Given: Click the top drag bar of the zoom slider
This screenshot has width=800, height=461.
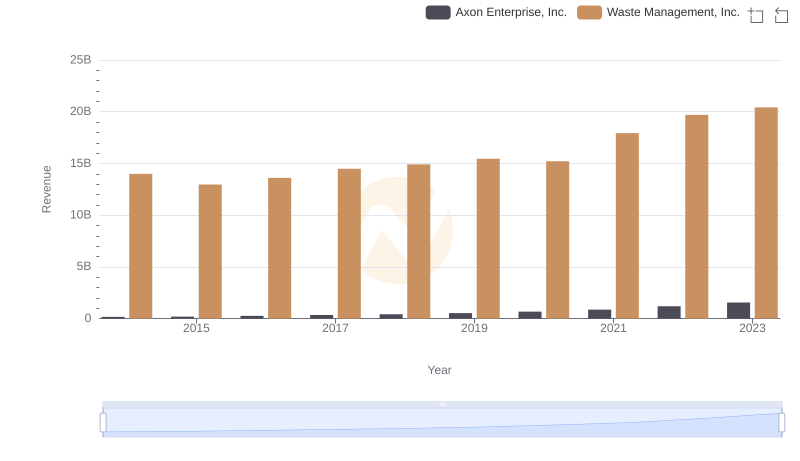Looking at the screenshot, I should click(442, 404).
